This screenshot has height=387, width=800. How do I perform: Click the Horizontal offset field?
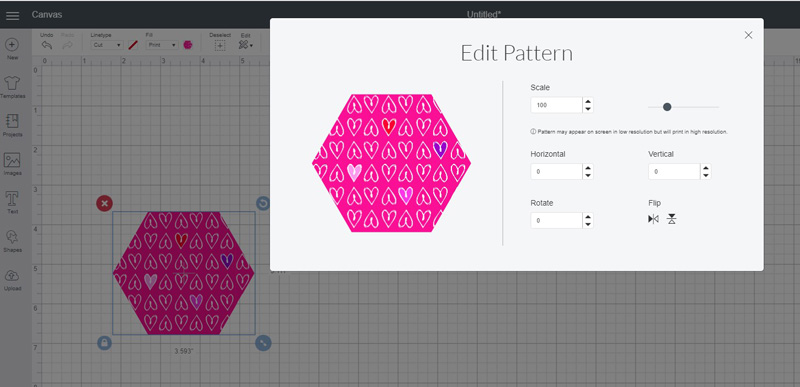556,172
